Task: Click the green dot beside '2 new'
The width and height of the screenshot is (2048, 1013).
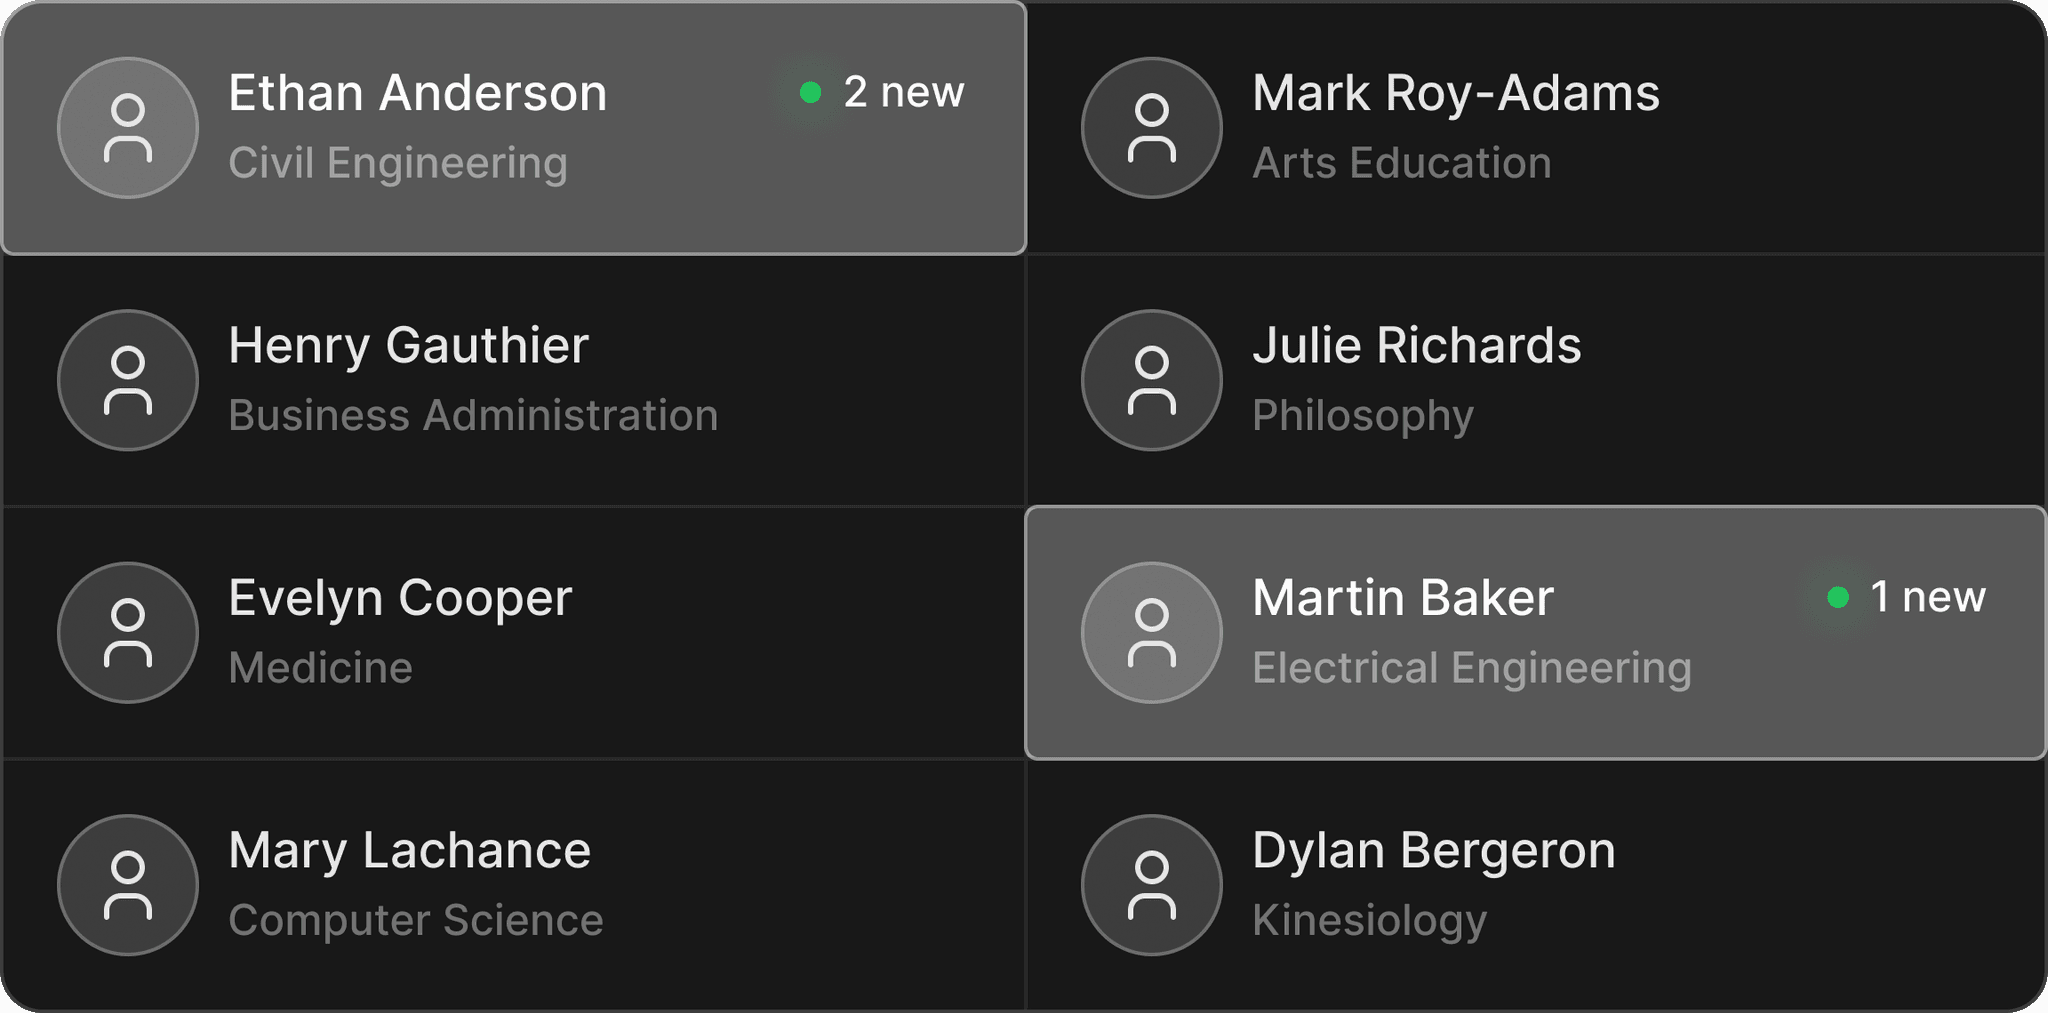Action: (811, 93)
